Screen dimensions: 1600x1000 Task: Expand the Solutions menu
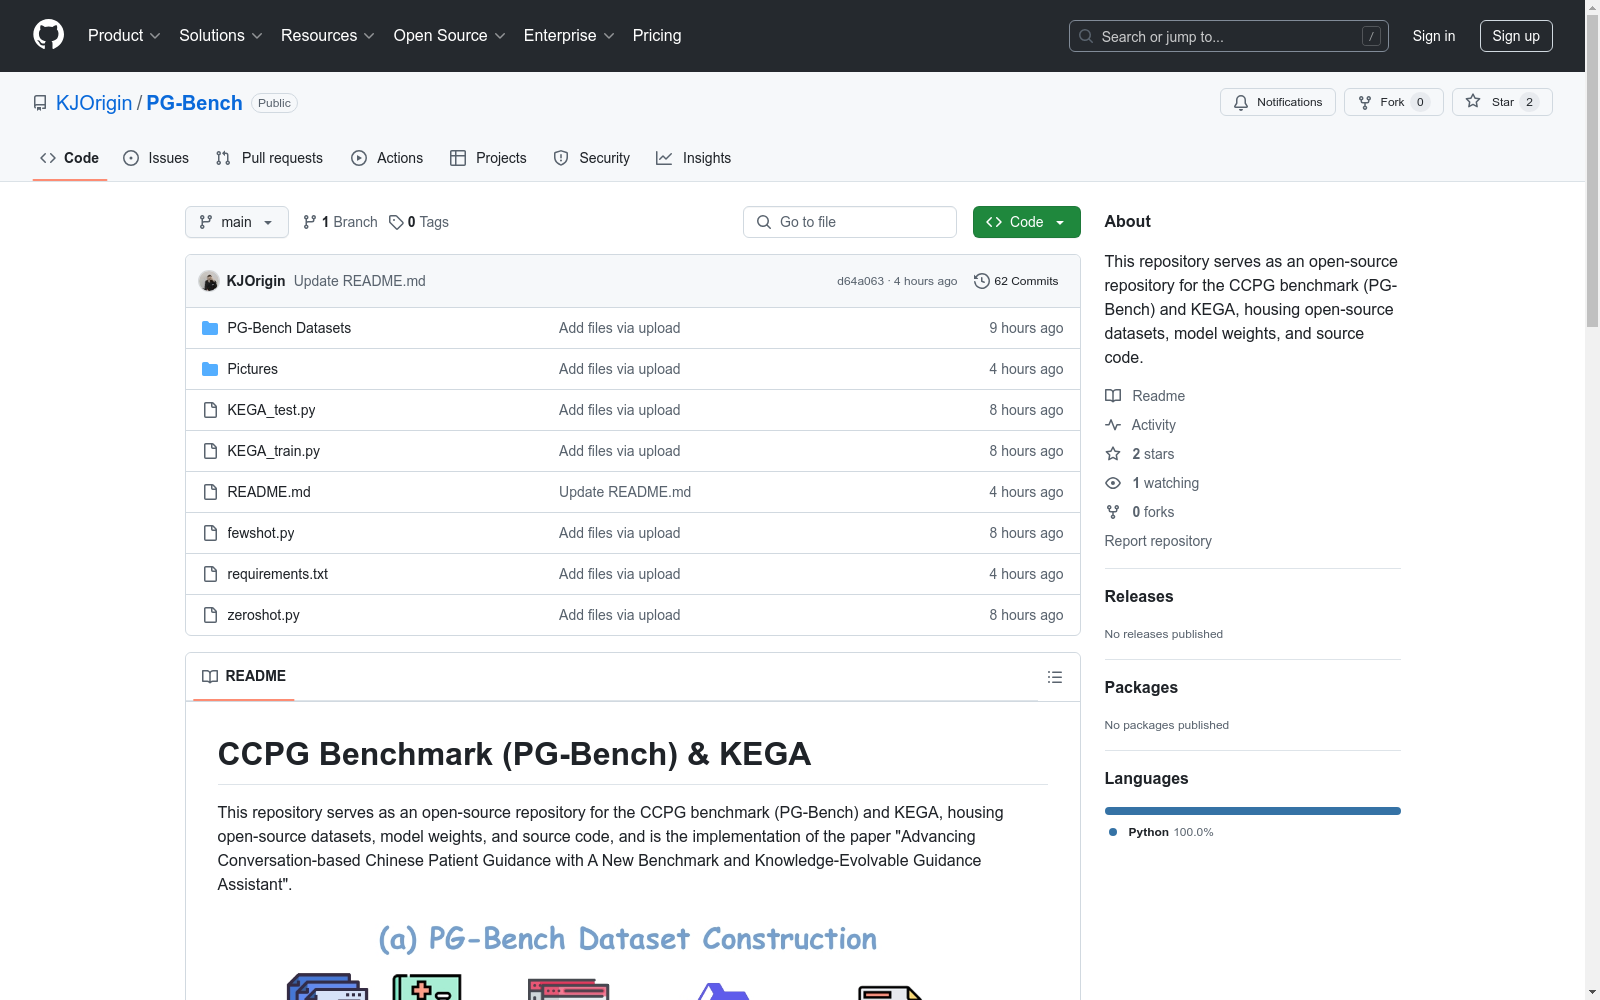point(221,35)
